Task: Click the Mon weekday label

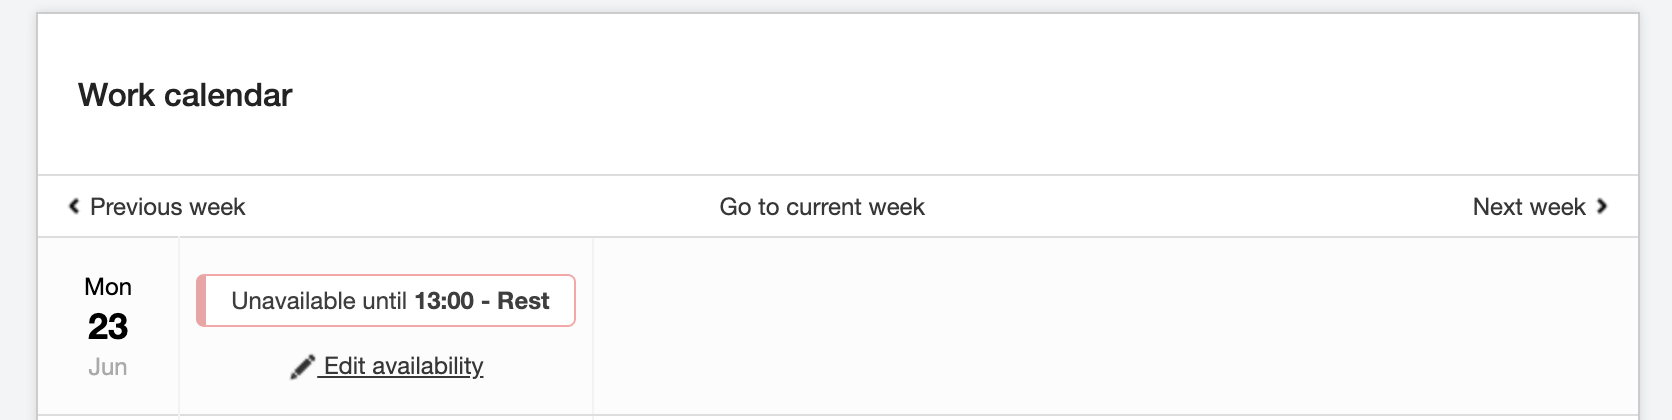Action: click(x=108, y=287)
